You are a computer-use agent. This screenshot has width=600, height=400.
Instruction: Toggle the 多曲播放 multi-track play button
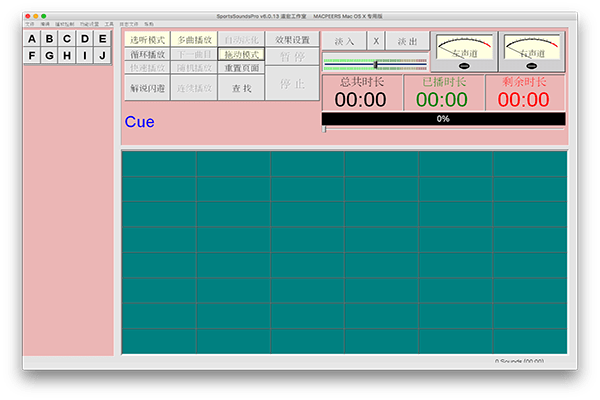pyautogui.click(x=194, y=40)
